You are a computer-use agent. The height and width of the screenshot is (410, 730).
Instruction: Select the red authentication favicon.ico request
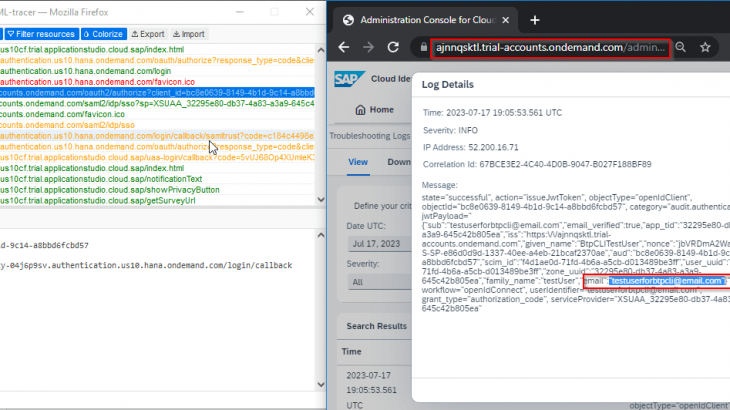(157, 82)
